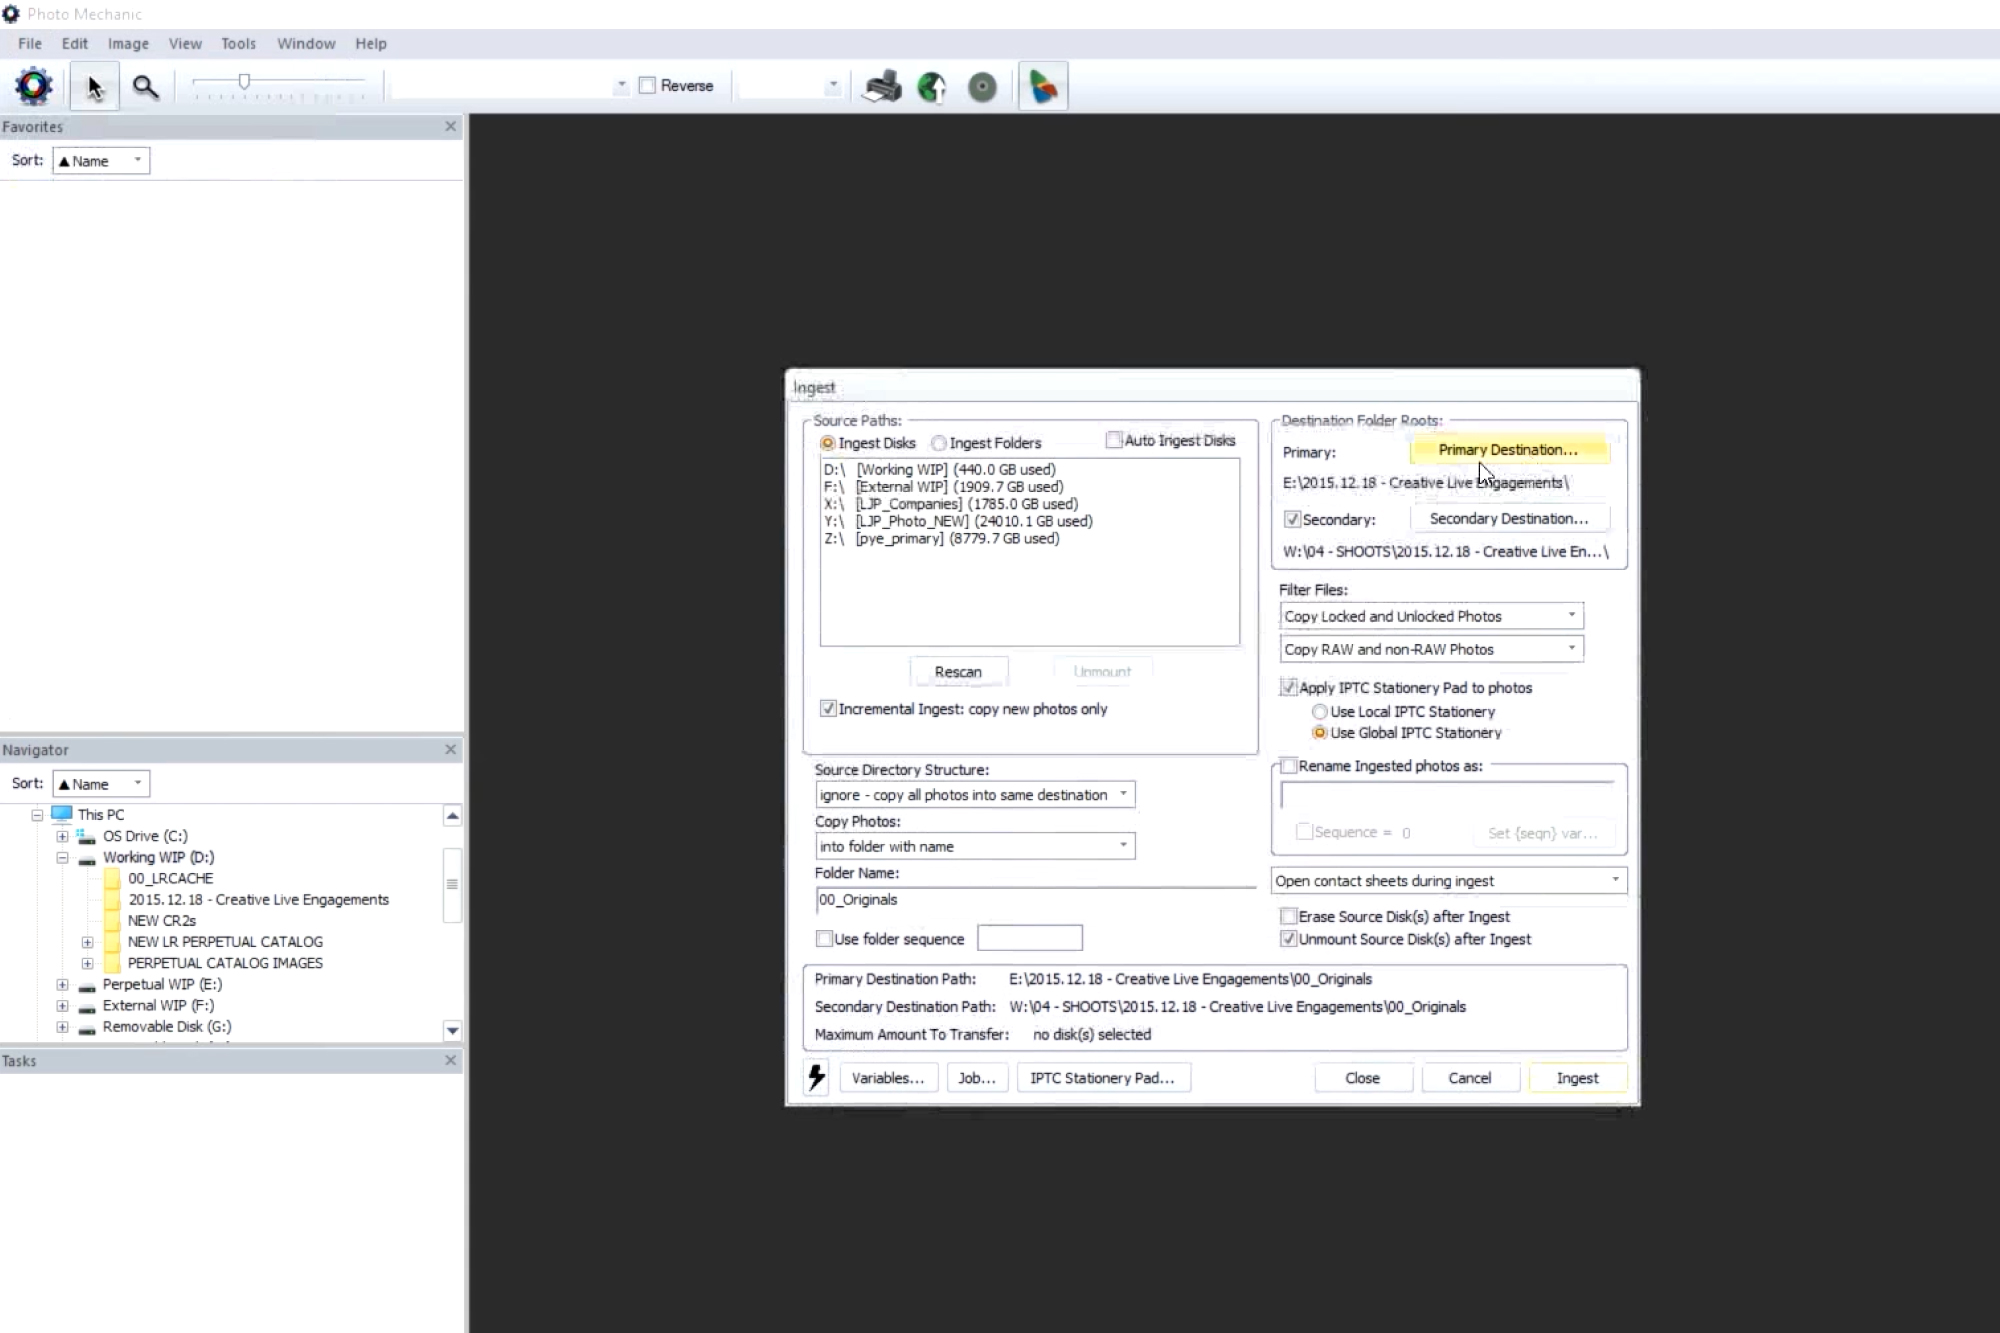Enable Auto Ingest Disks checkbox
The height and width of the screenshot is (1333, 2000).
pos(1114,440)
